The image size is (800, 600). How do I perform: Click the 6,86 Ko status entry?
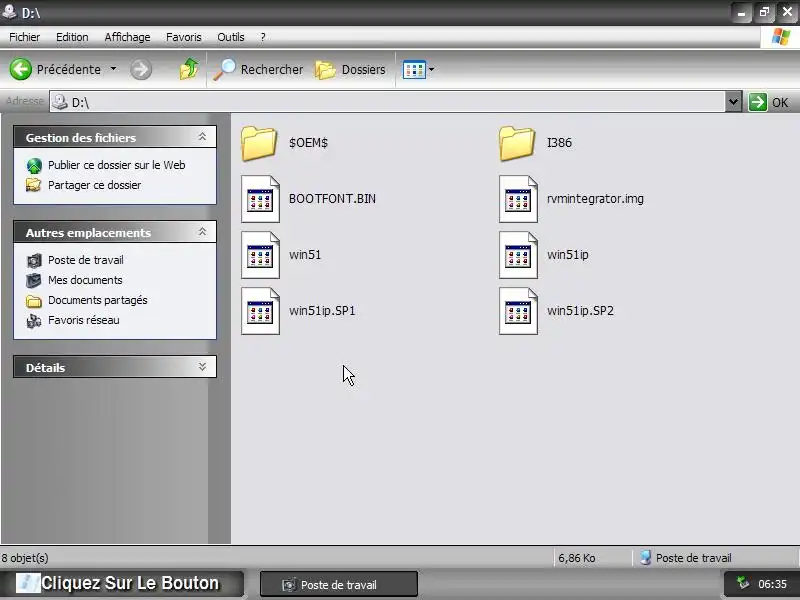click(x=577, y=558)
